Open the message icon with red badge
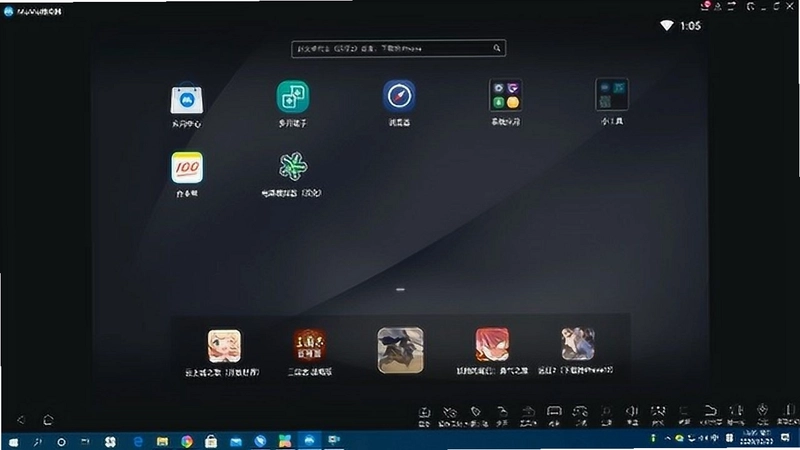 tap(706, 6)
